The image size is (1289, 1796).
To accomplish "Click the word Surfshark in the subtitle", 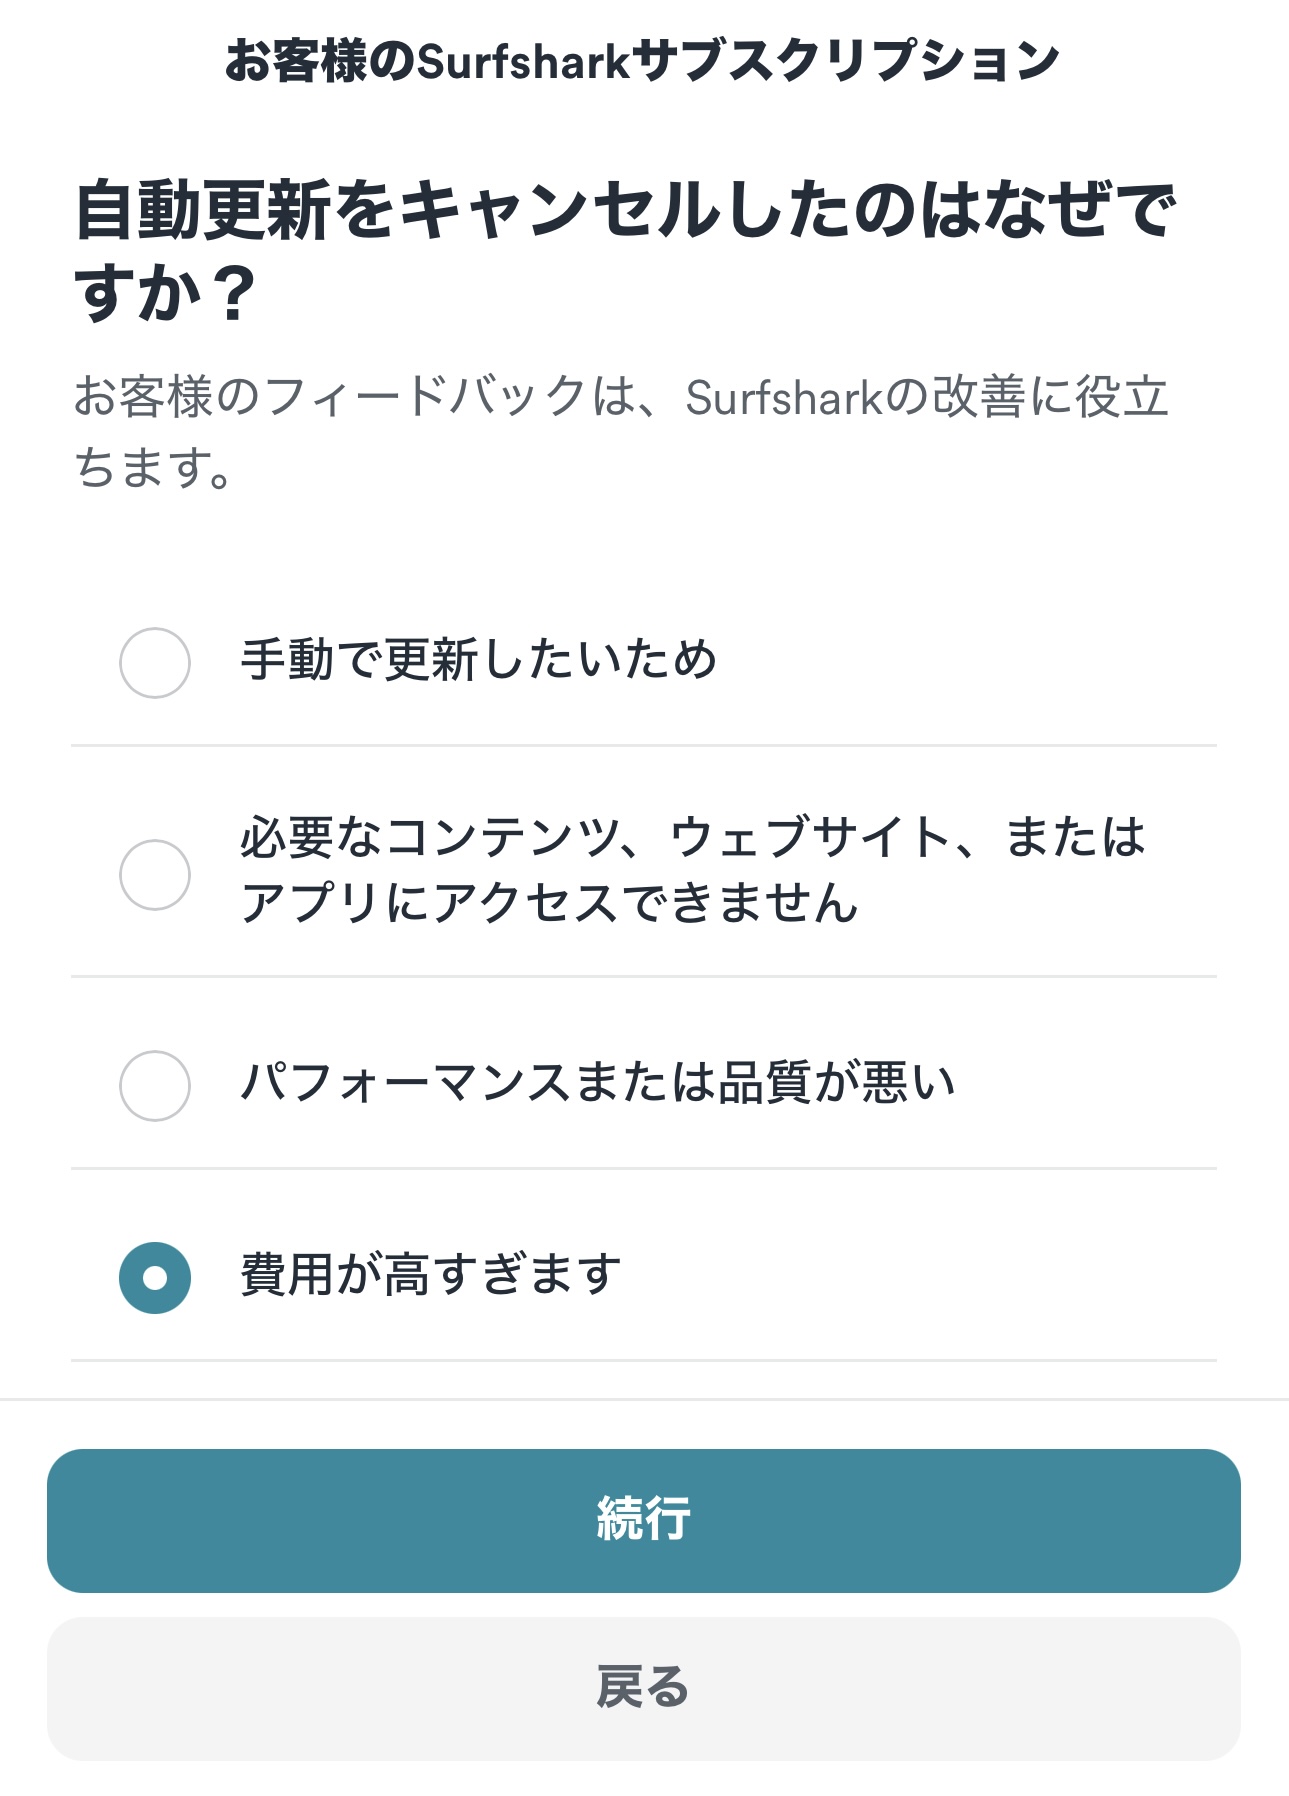I will coord(783,398).
